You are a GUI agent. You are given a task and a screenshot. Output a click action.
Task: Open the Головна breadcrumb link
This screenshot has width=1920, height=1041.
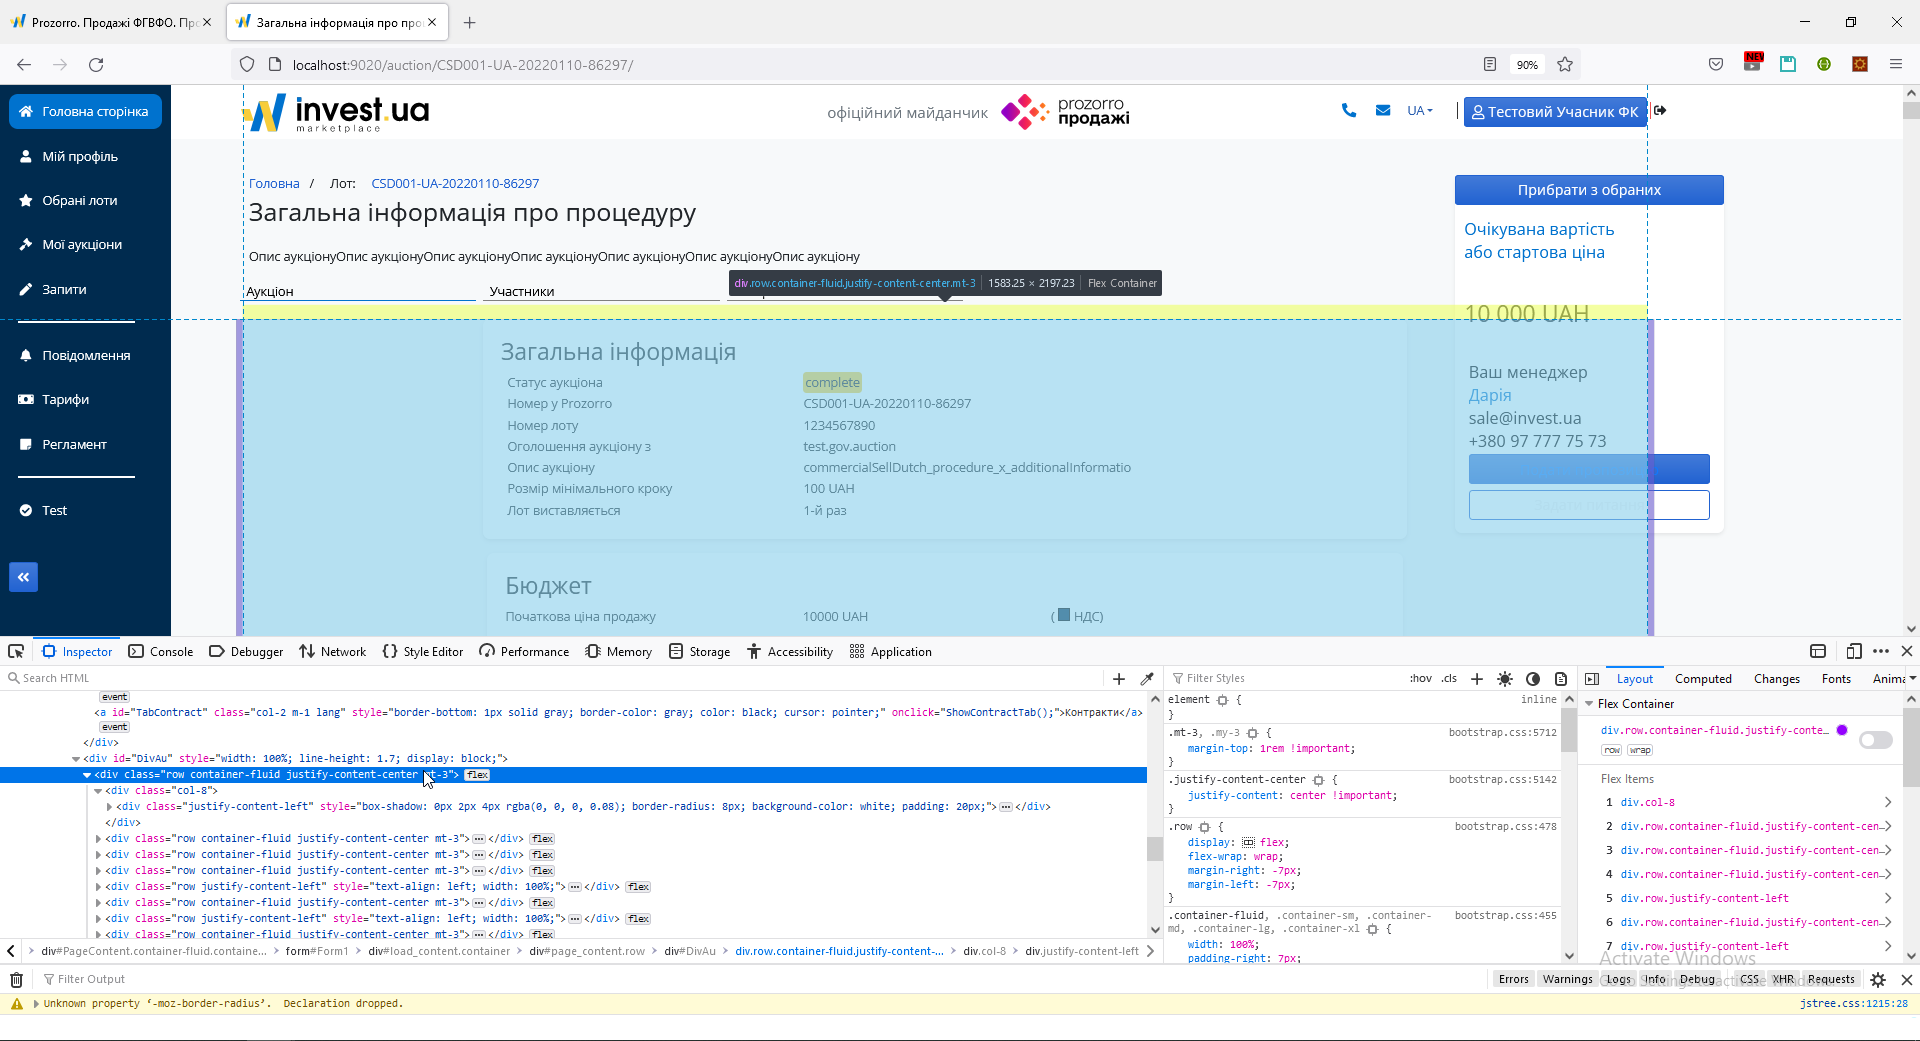(x=274, y=184)
